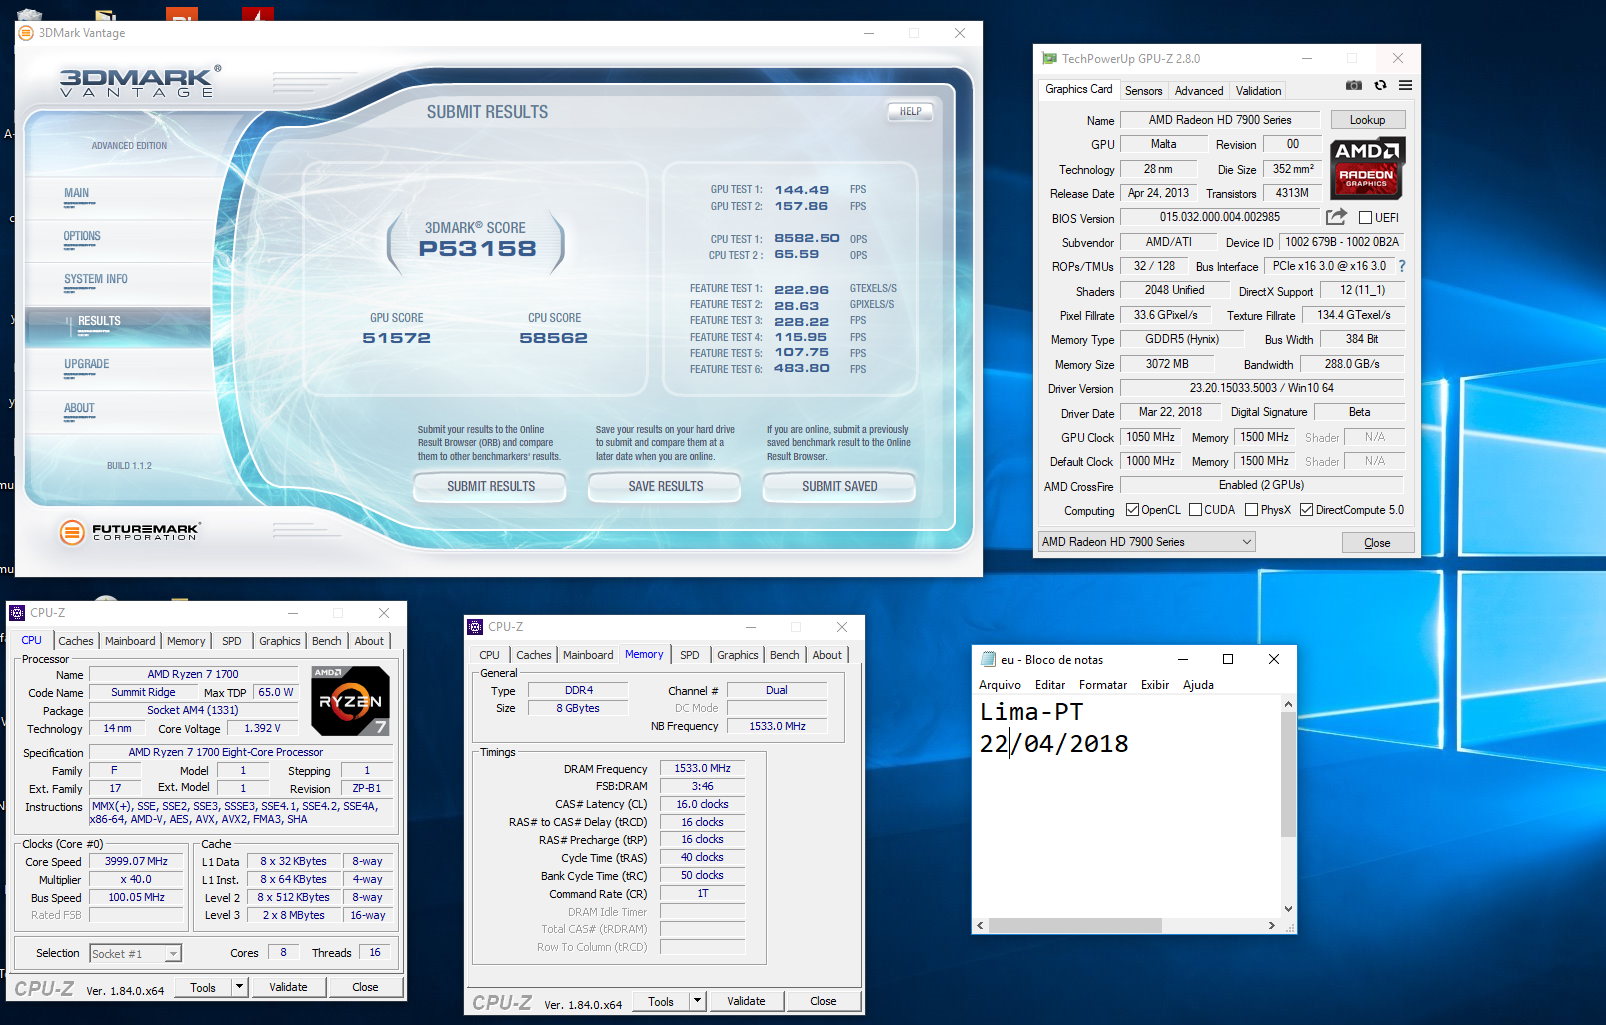Open the Ajuda menu in Notepad
Image resolution: width=1606 pixels, height=1025 pixels.
[1198, 685]
